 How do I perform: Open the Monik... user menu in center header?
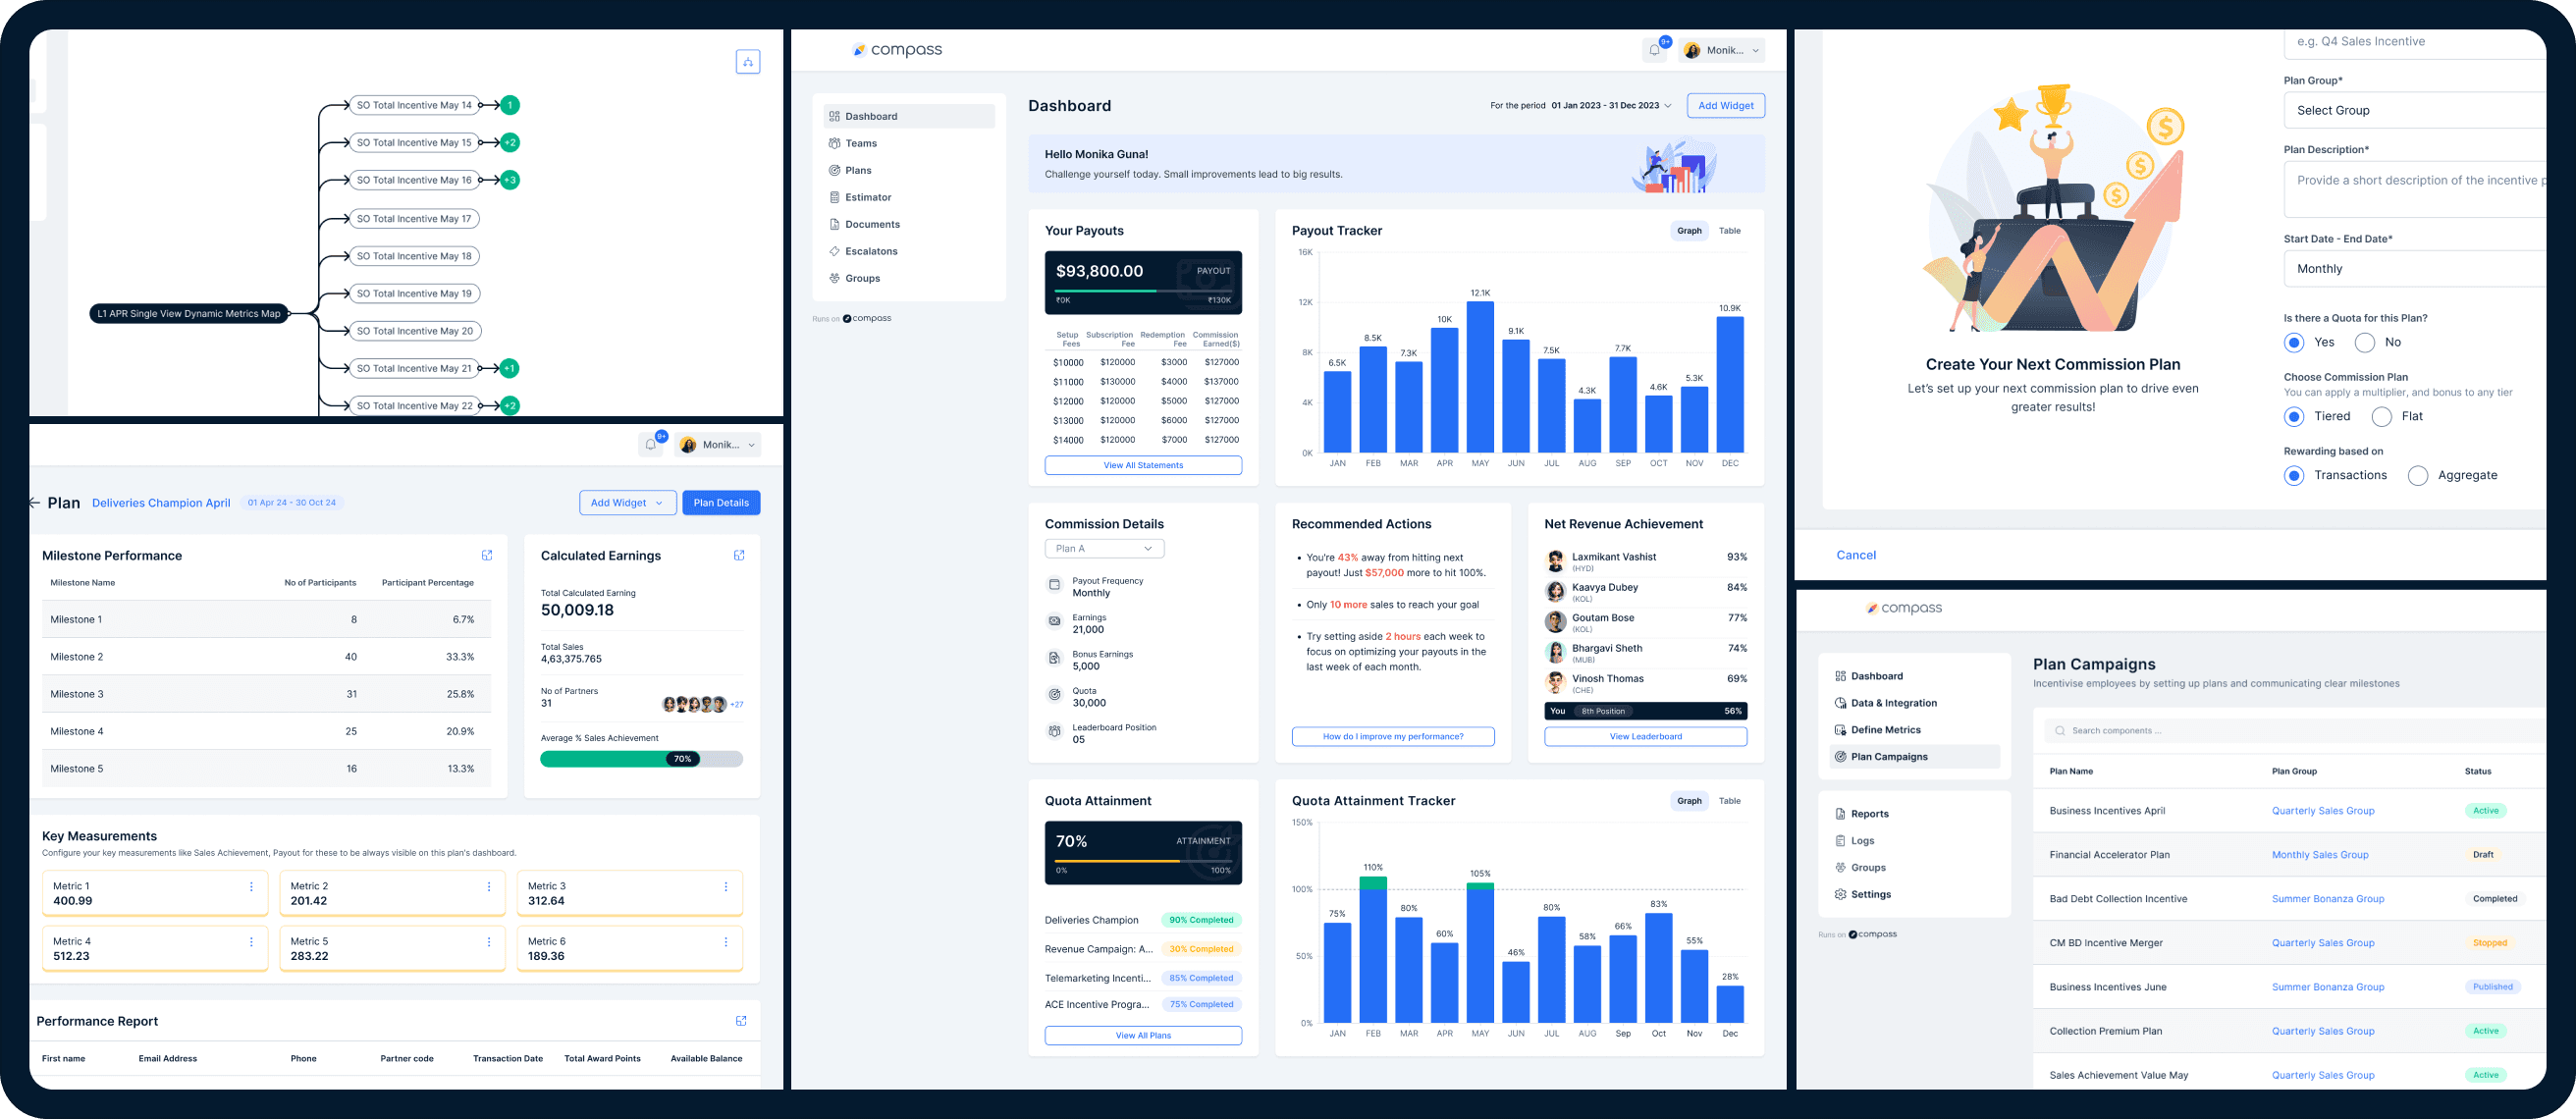tap(1722, 50)
